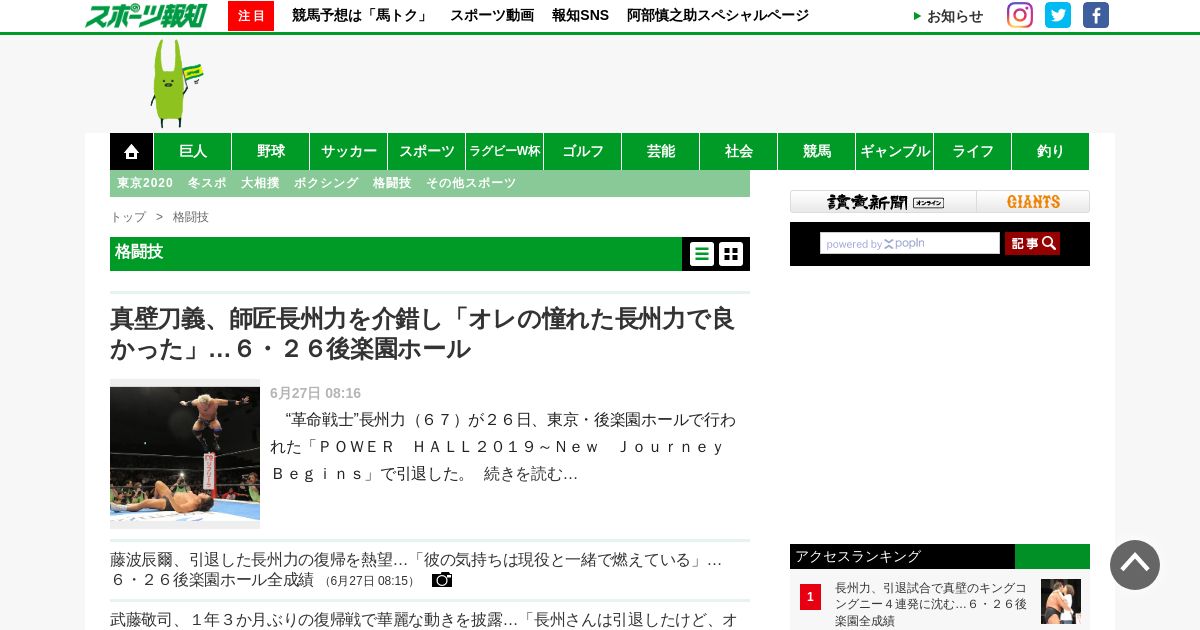Click the red 注目 label
1200x630 pixels.
pos(251,16)
